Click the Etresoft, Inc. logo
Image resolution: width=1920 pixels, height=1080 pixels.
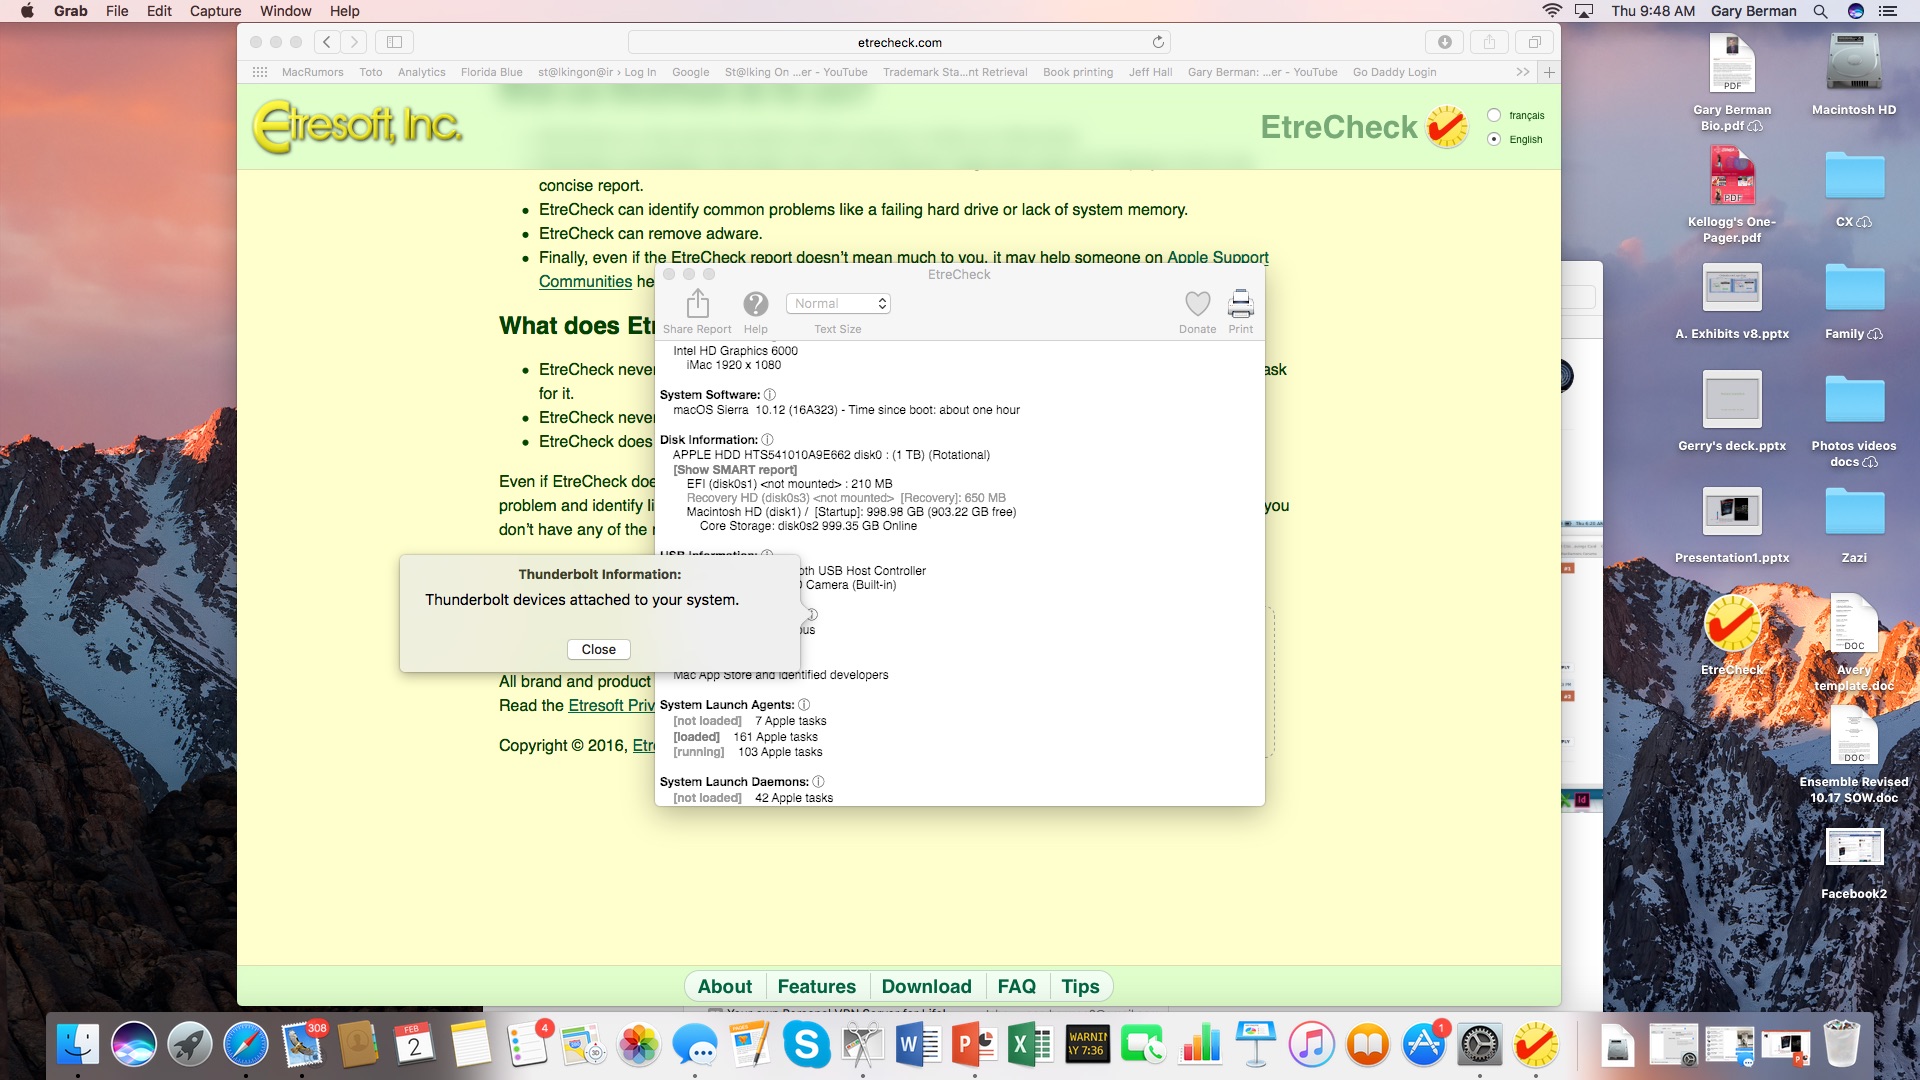point(357,127)
